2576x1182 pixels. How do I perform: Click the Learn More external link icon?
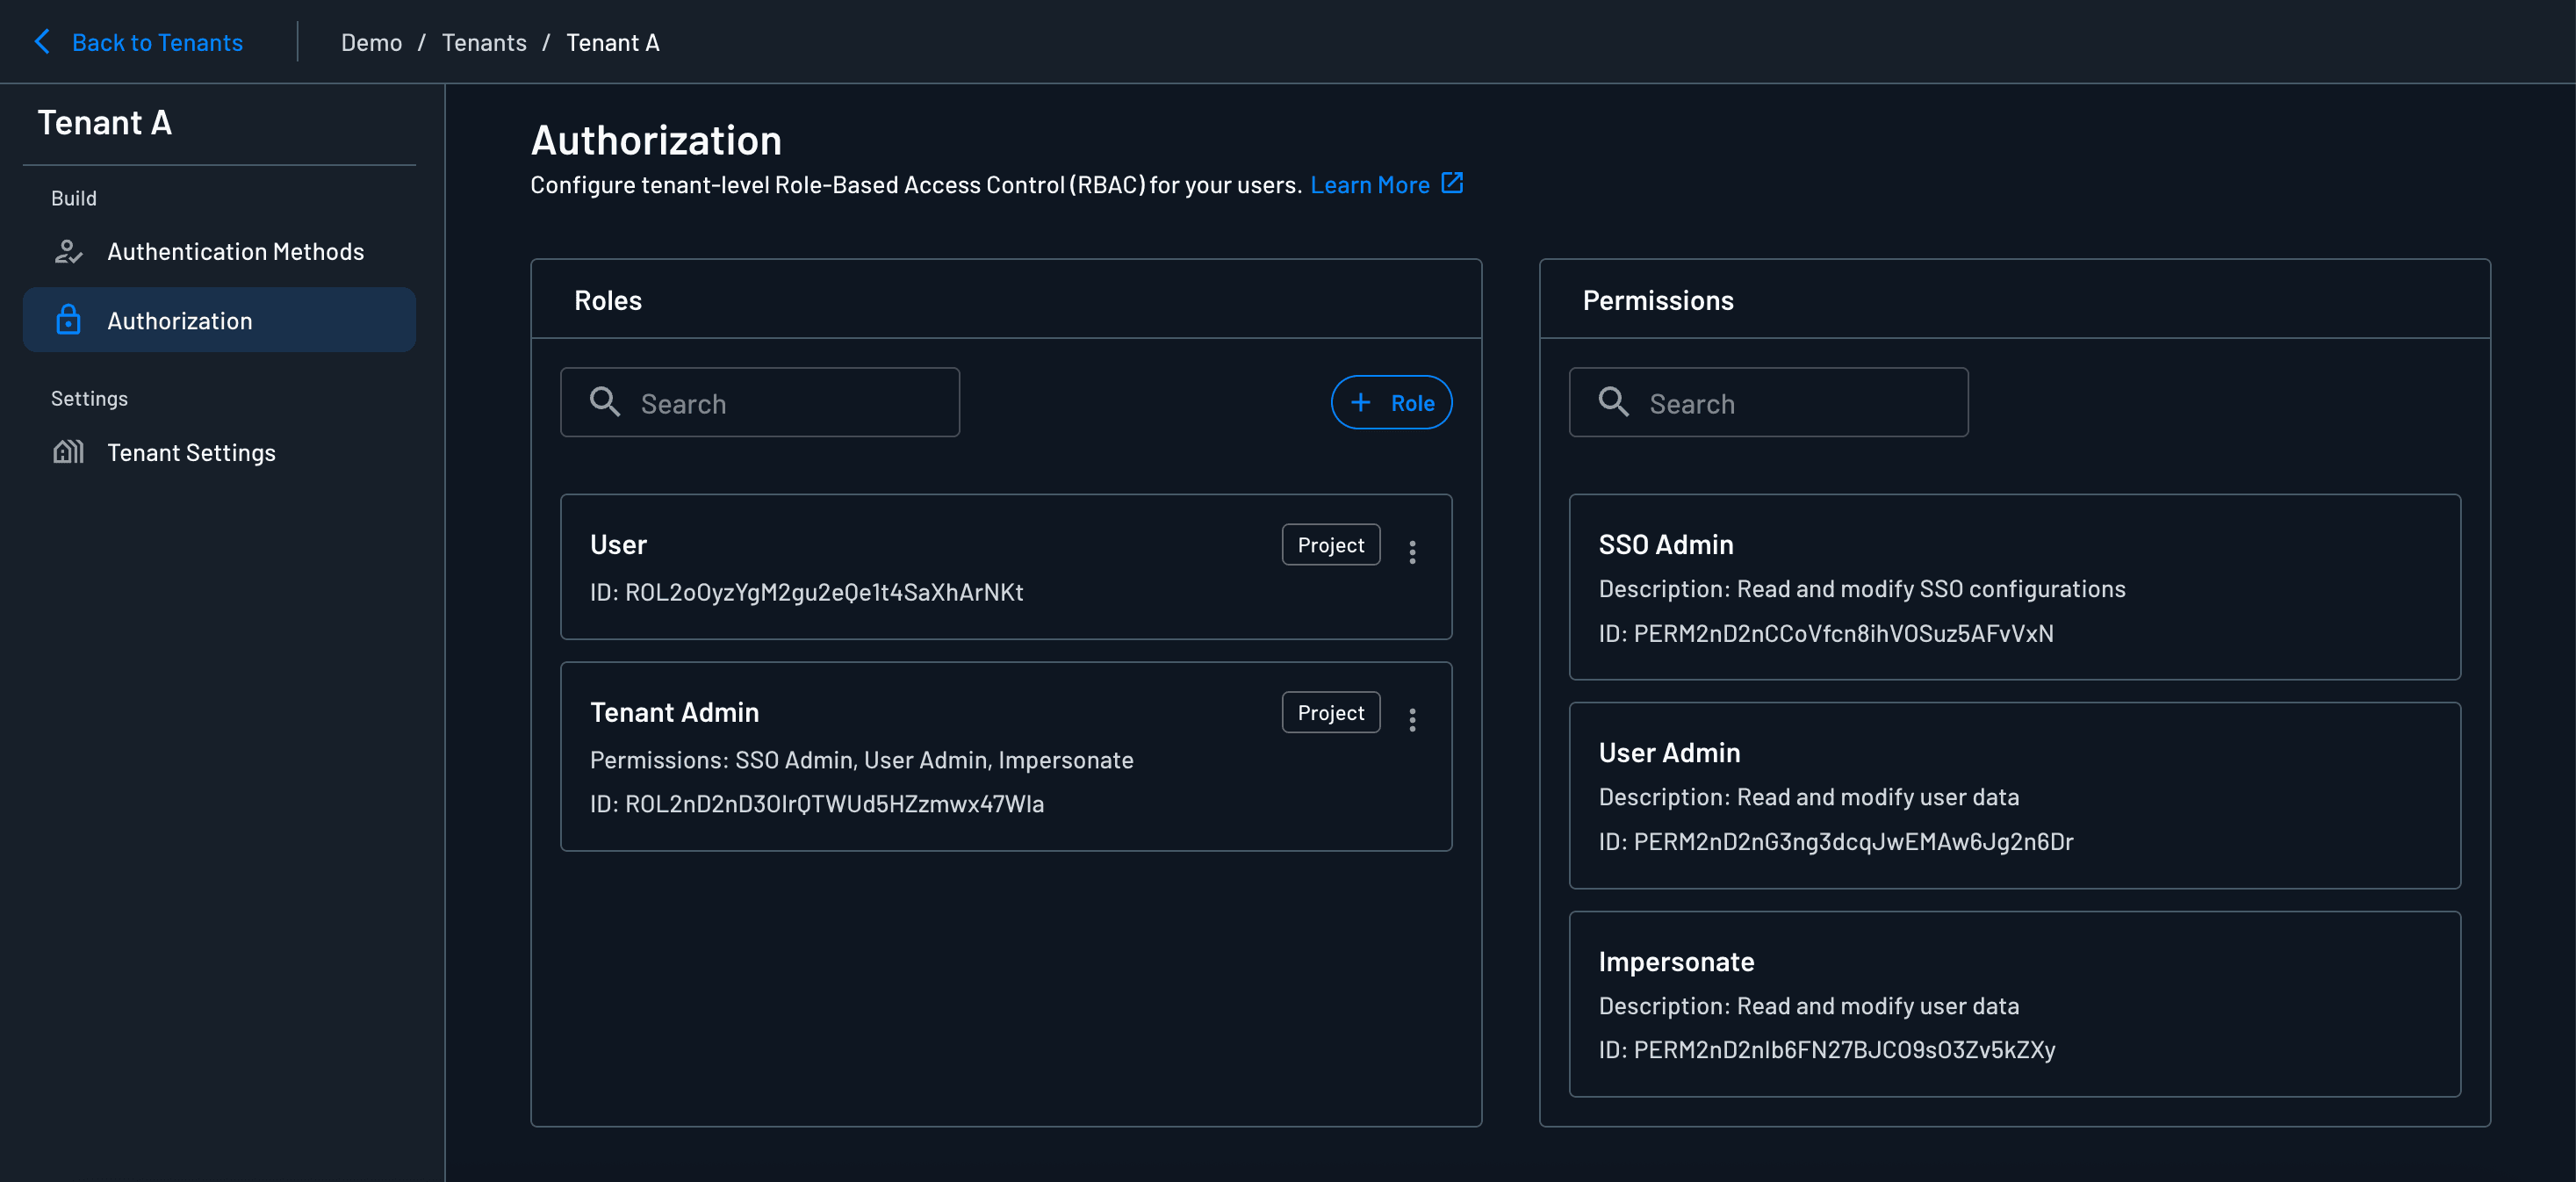coord(1452,184)
